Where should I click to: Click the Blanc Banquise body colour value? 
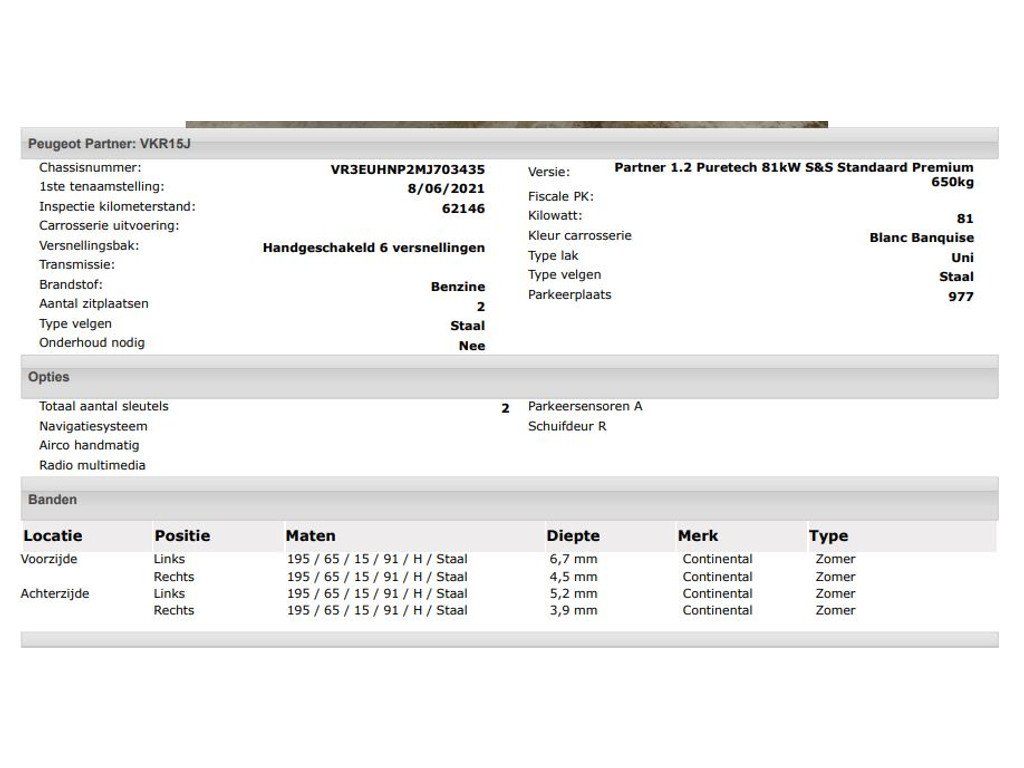click(921, 238)
